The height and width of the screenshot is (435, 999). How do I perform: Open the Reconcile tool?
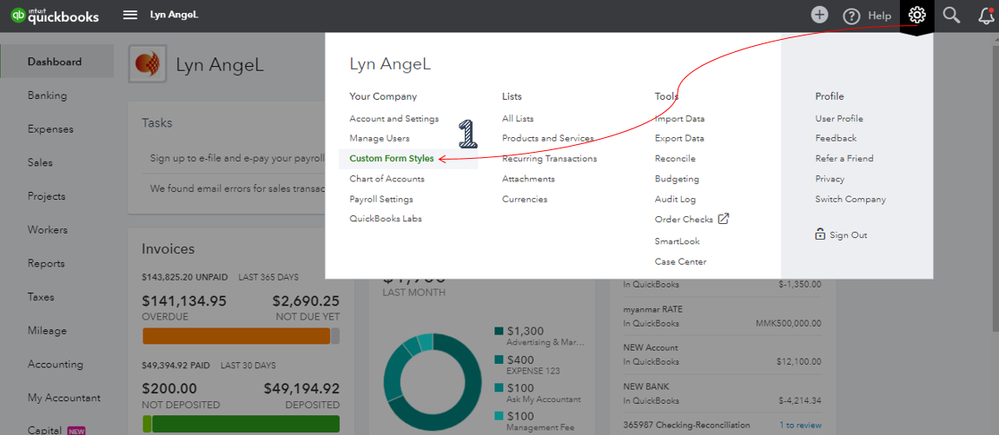pos(675,159)
